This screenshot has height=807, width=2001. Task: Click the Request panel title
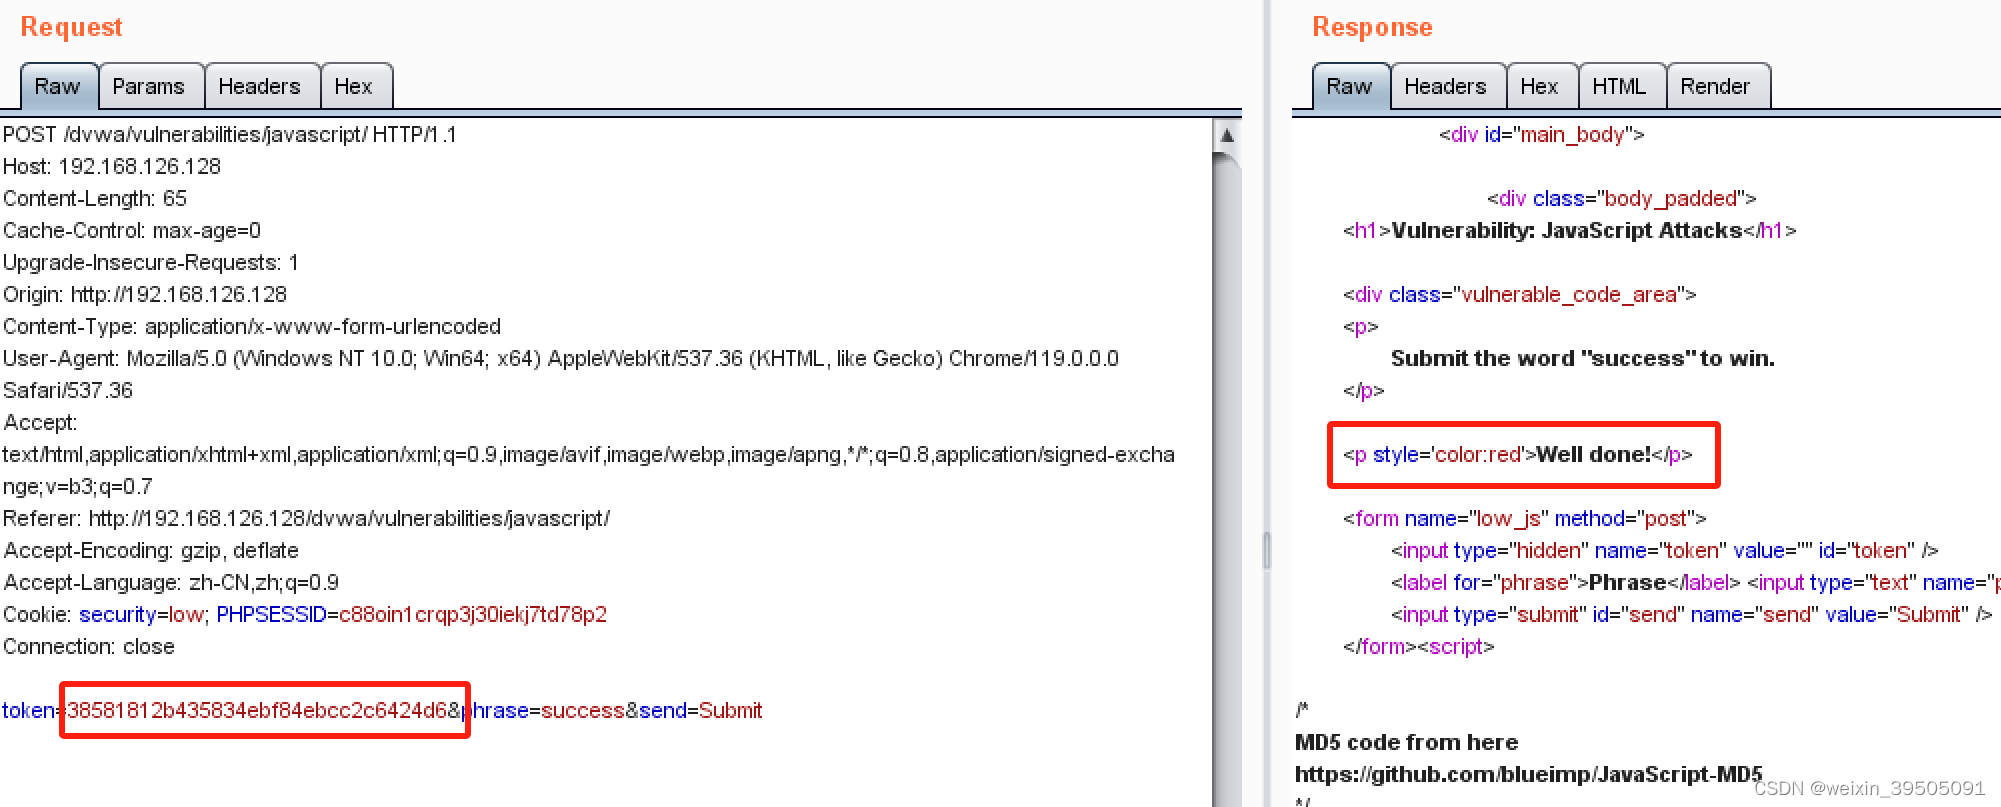coord(72,27)
